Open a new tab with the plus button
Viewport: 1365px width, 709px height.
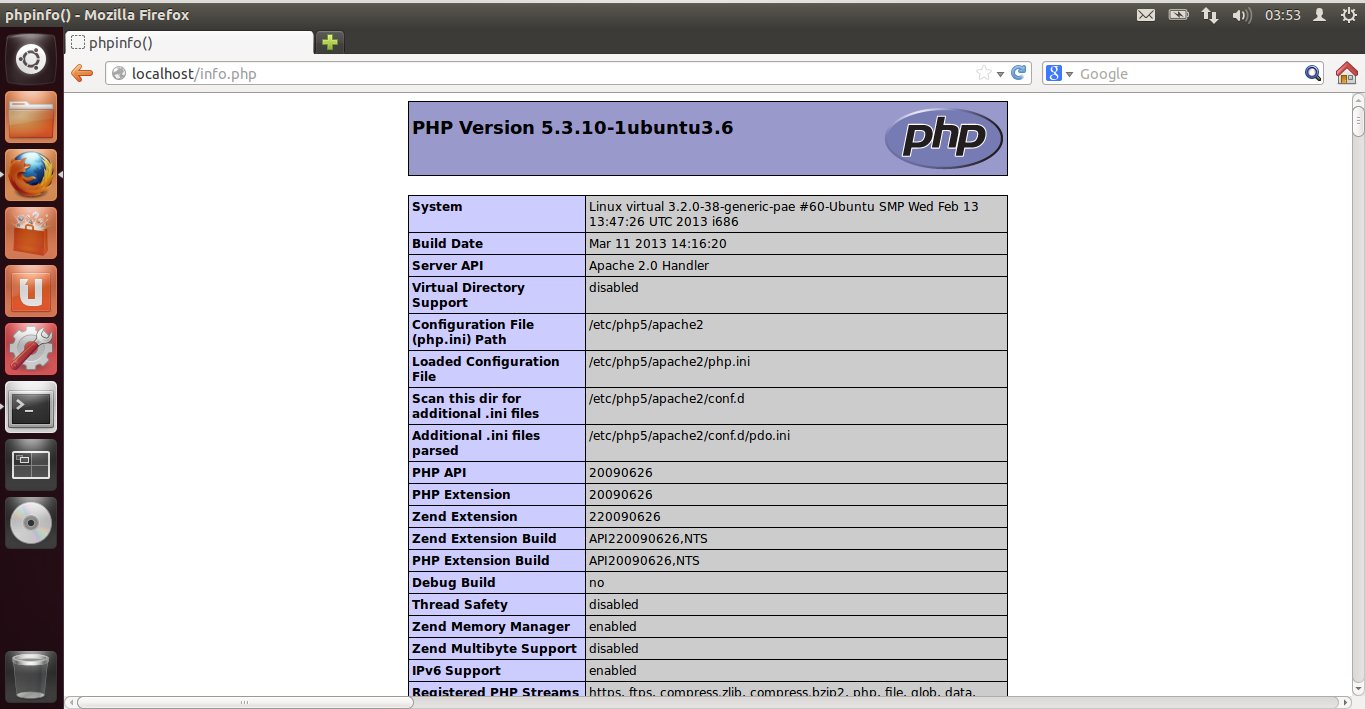[330, 42]
